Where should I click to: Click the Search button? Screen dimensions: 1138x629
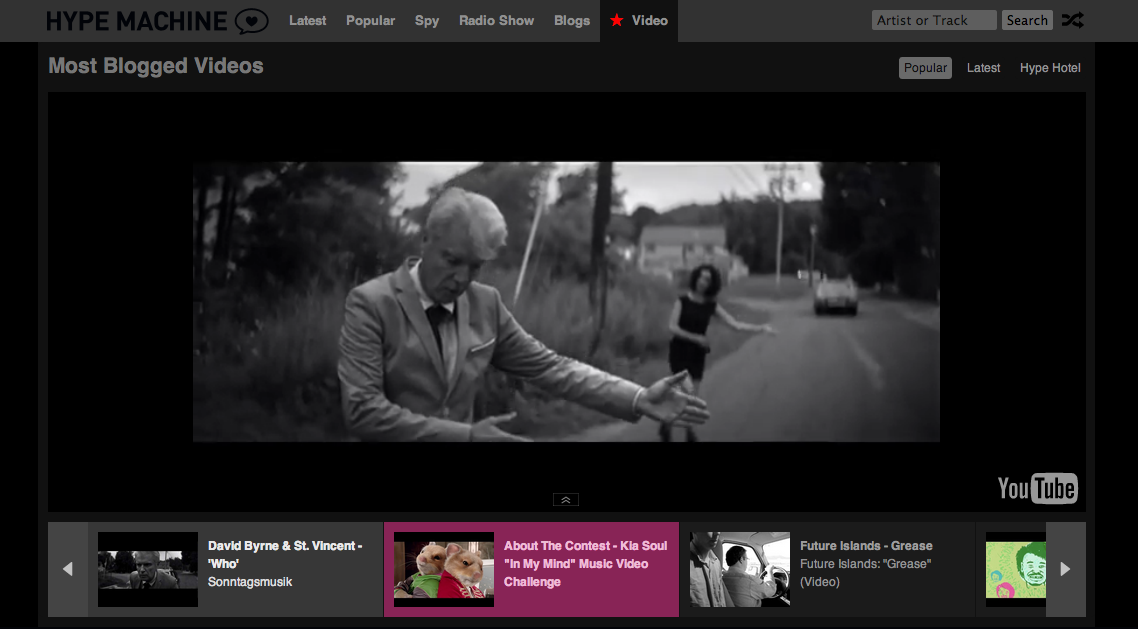pyautogui.click(x=1027, y=20)
